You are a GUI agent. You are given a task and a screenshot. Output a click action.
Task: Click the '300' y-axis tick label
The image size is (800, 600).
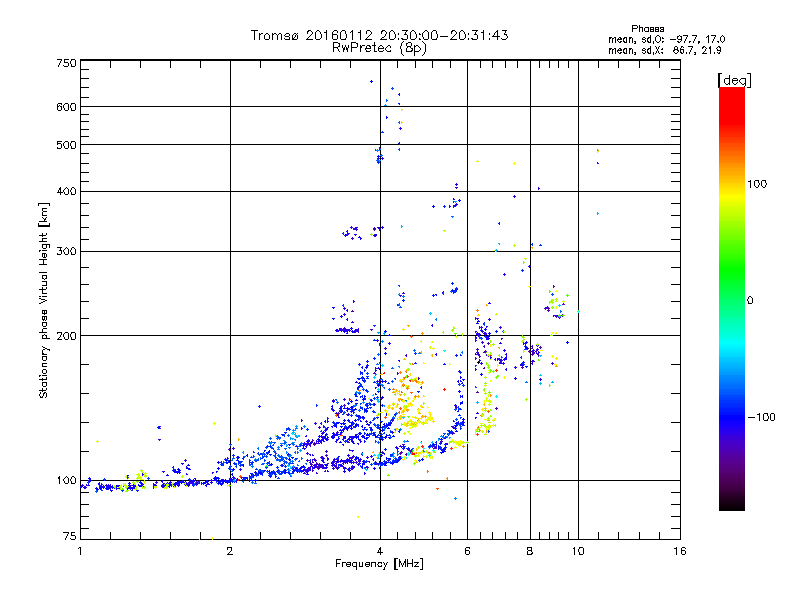(66, 251)
